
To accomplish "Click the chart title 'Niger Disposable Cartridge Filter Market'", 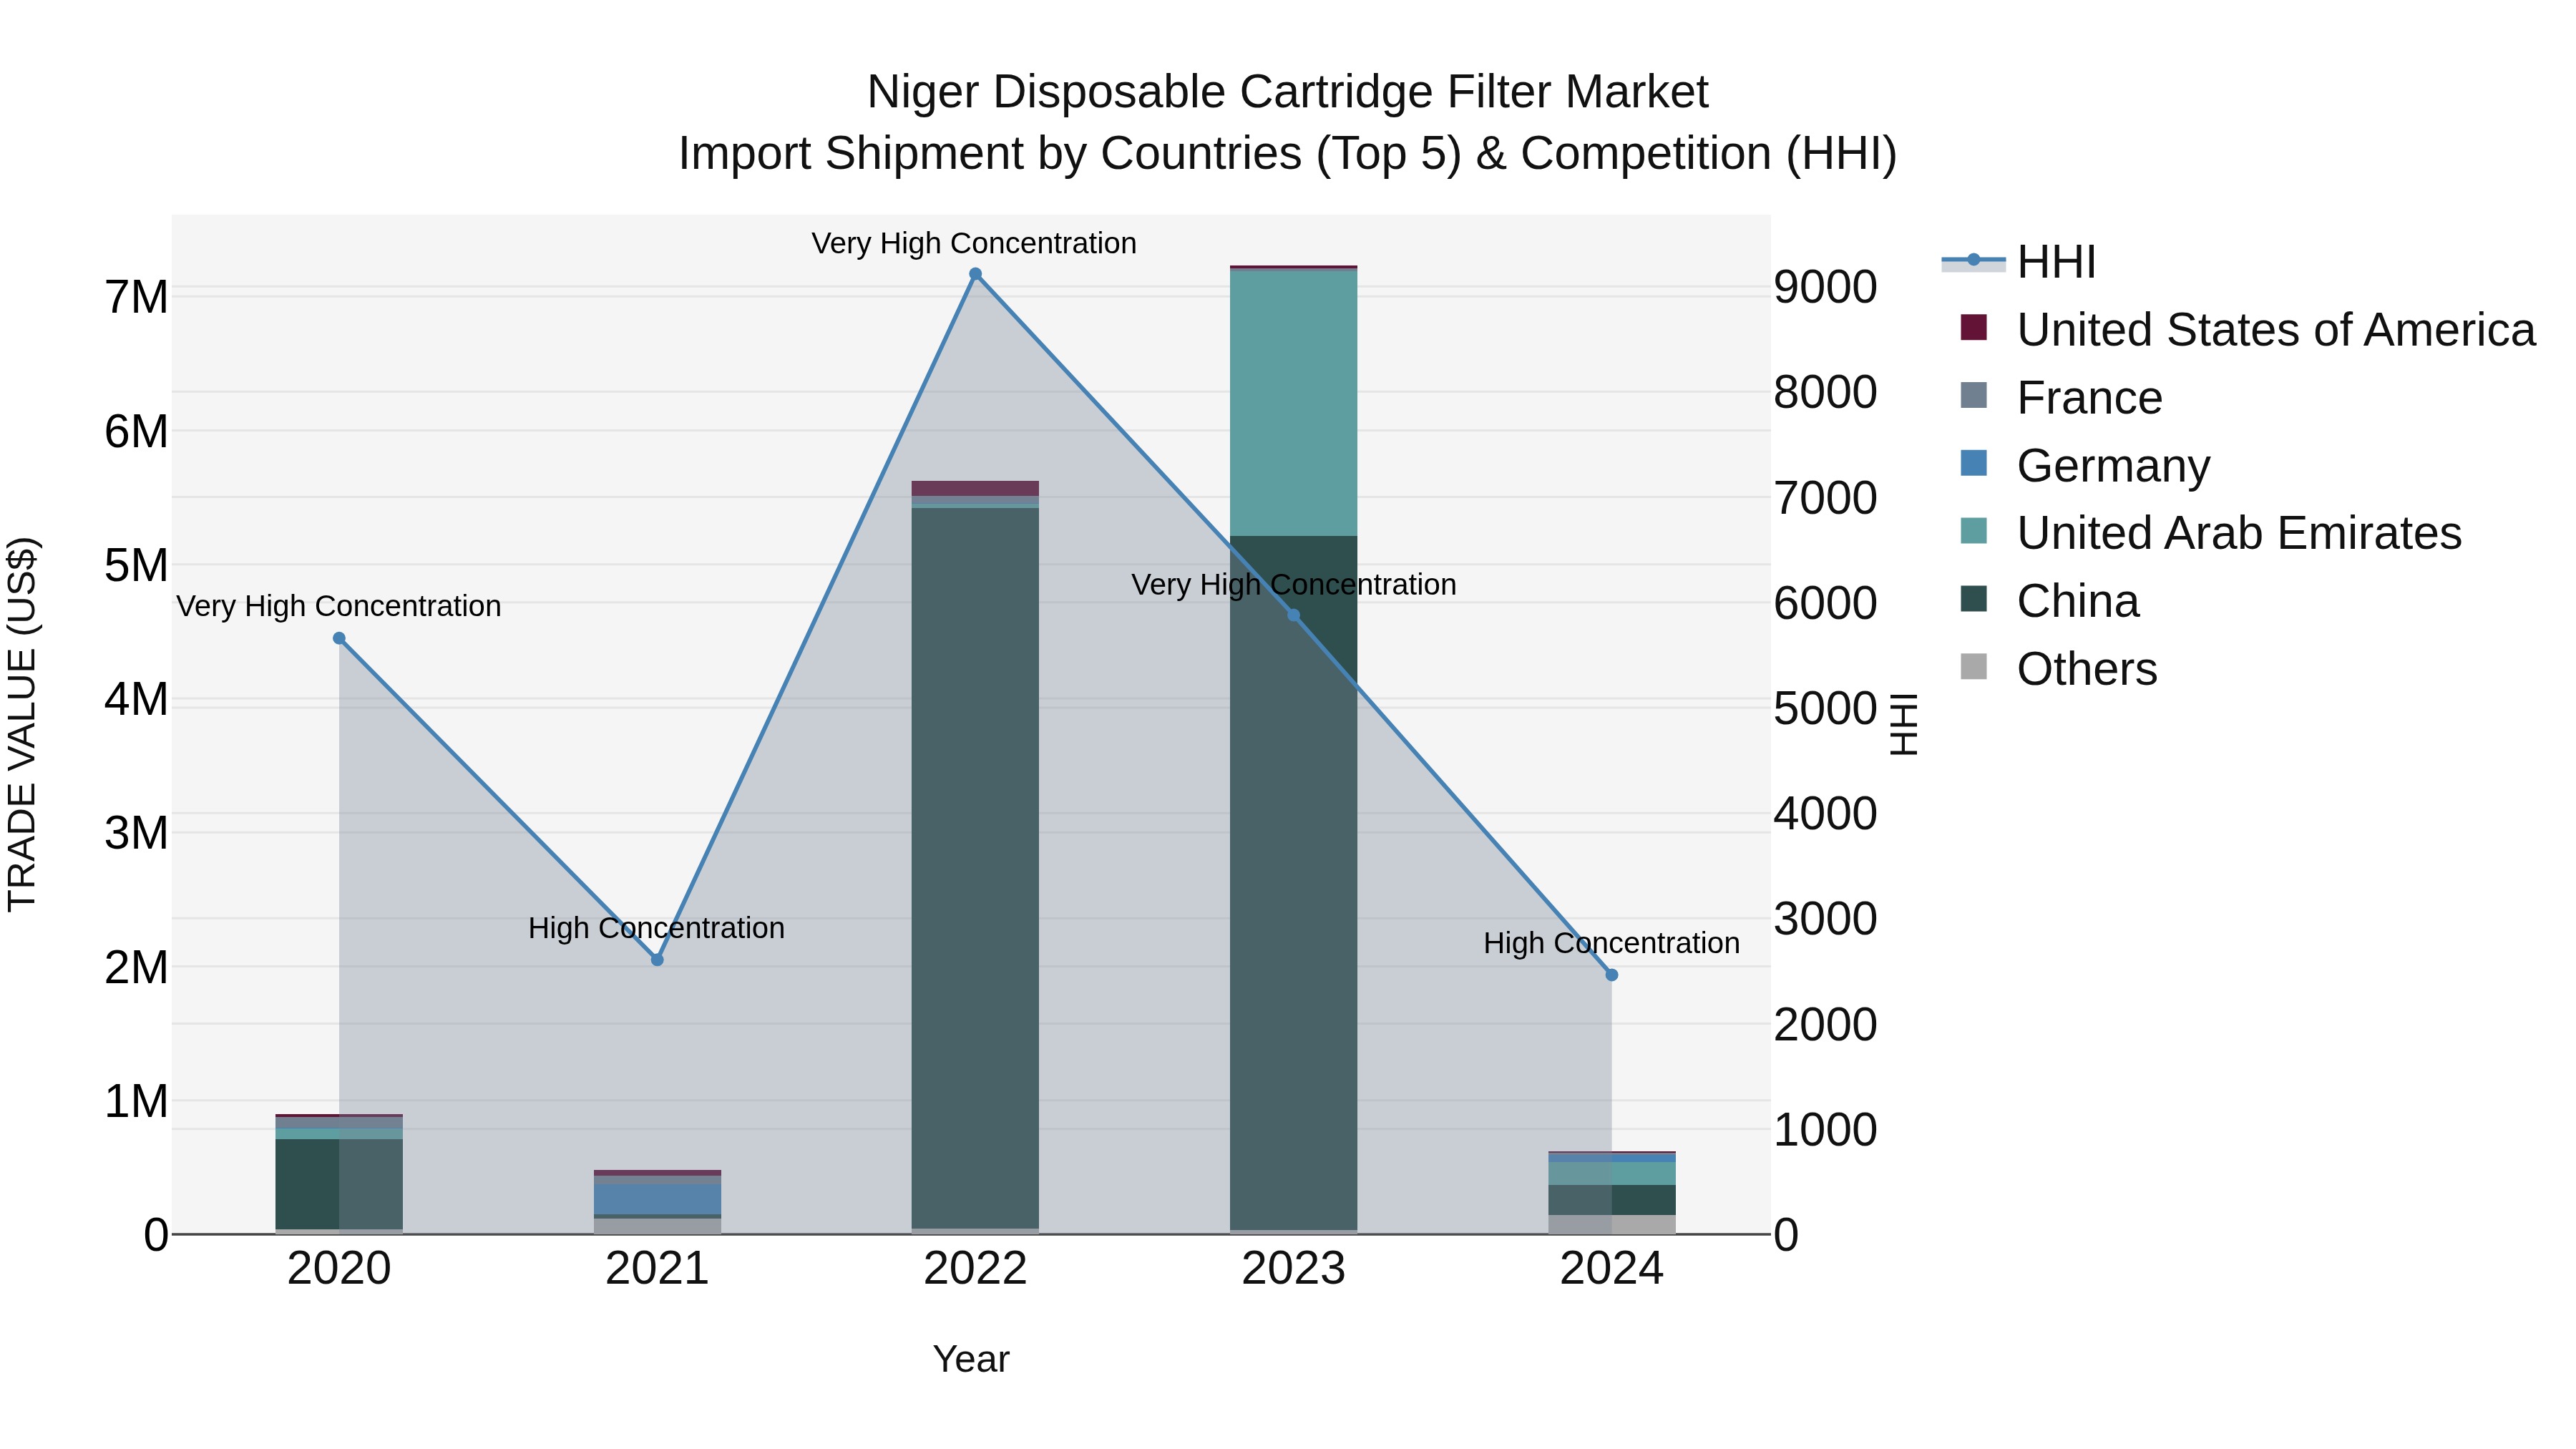I will coord(1288,92).
